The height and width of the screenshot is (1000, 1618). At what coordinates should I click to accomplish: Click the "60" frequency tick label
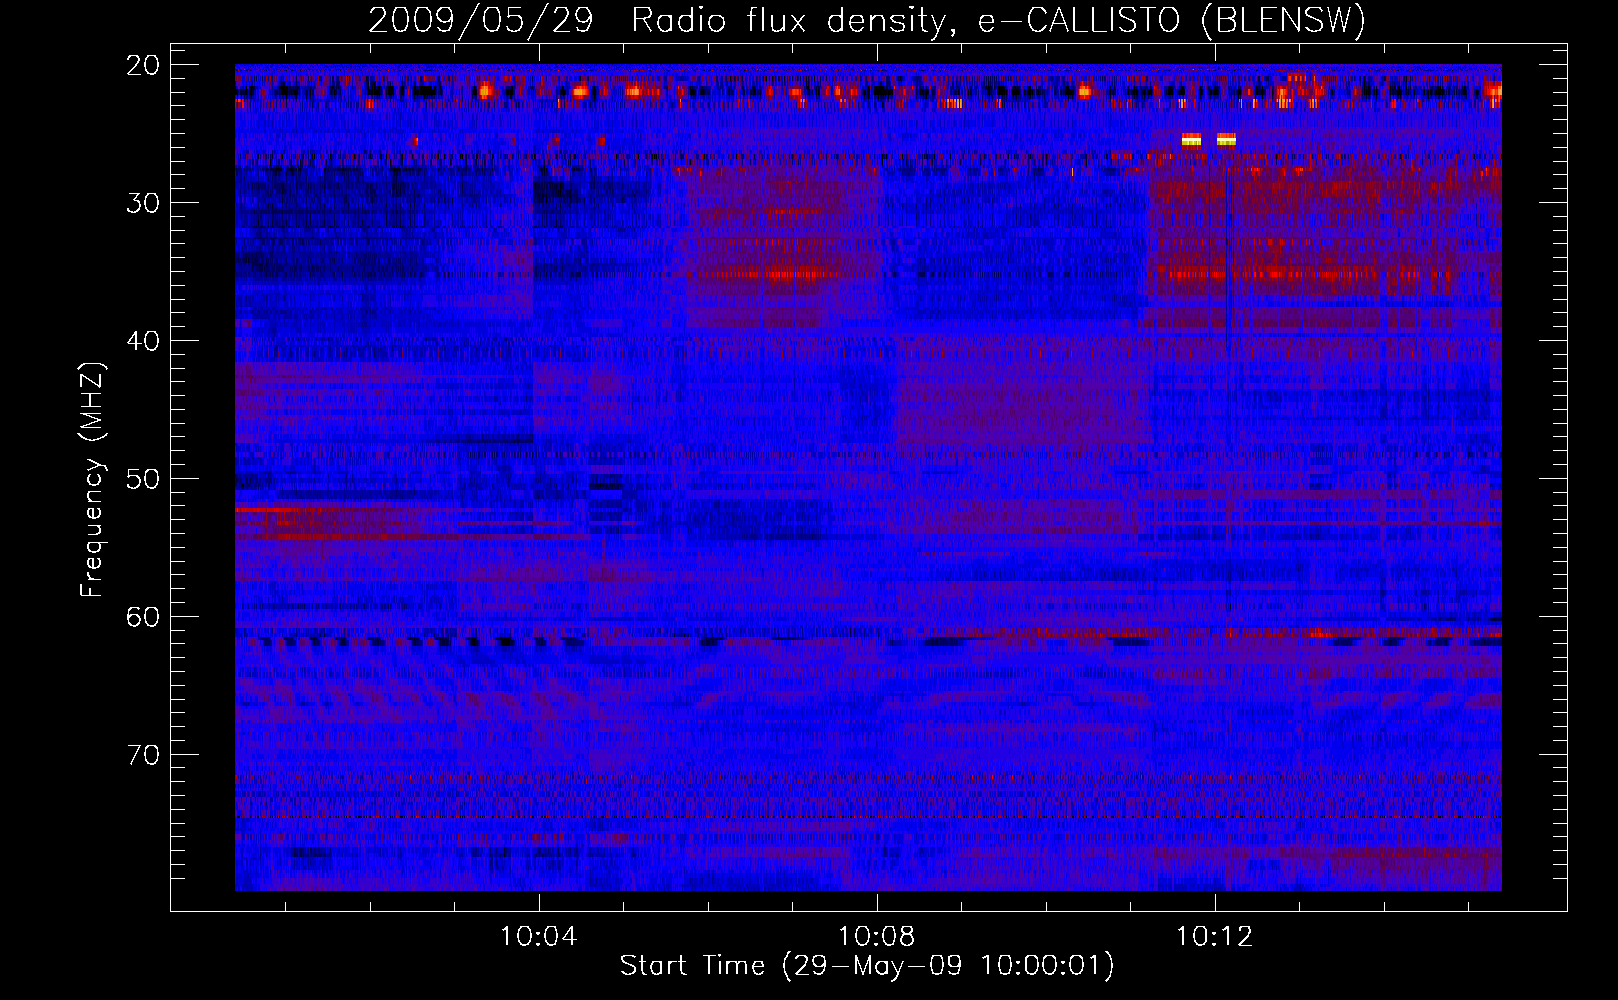point(144,617)
